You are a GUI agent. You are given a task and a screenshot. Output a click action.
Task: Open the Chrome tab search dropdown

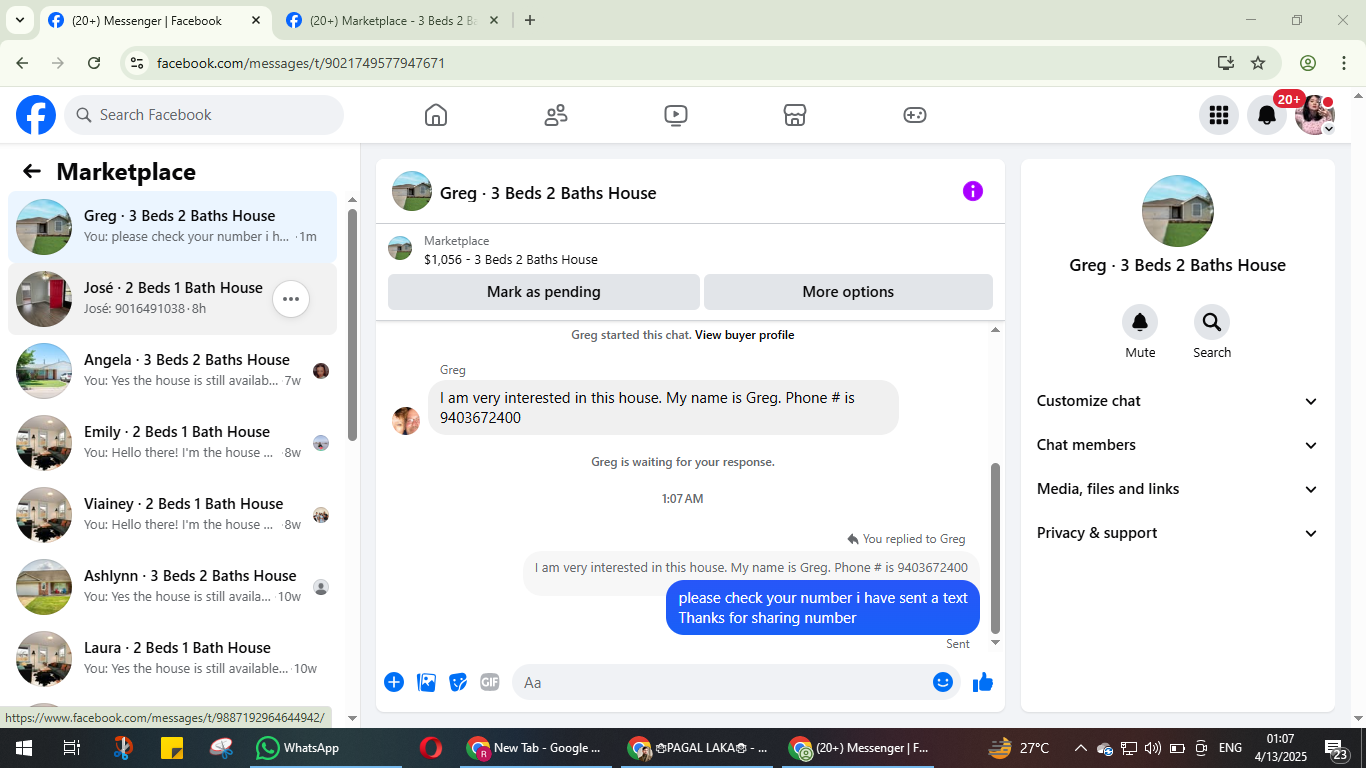tap(19, 20)
